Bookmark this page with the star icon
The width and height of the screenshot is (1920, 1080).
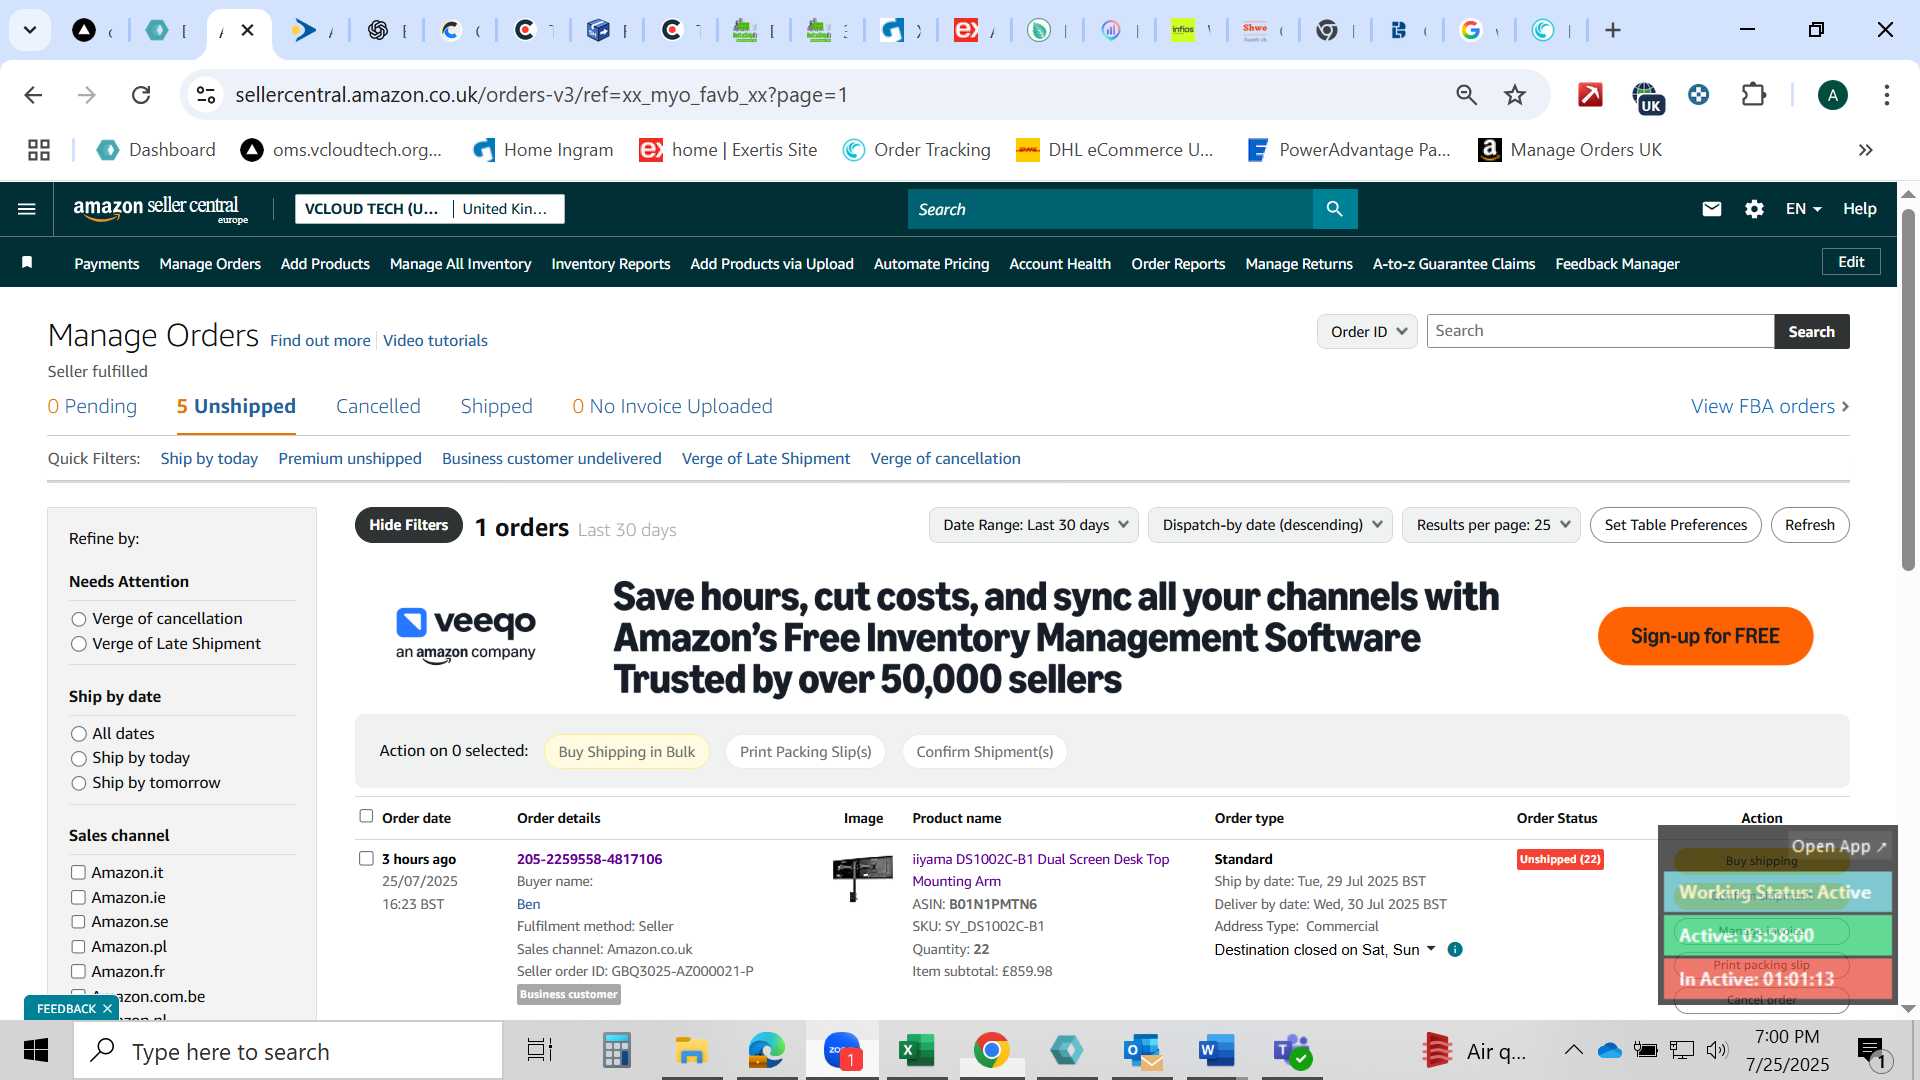coord(1515,95)
